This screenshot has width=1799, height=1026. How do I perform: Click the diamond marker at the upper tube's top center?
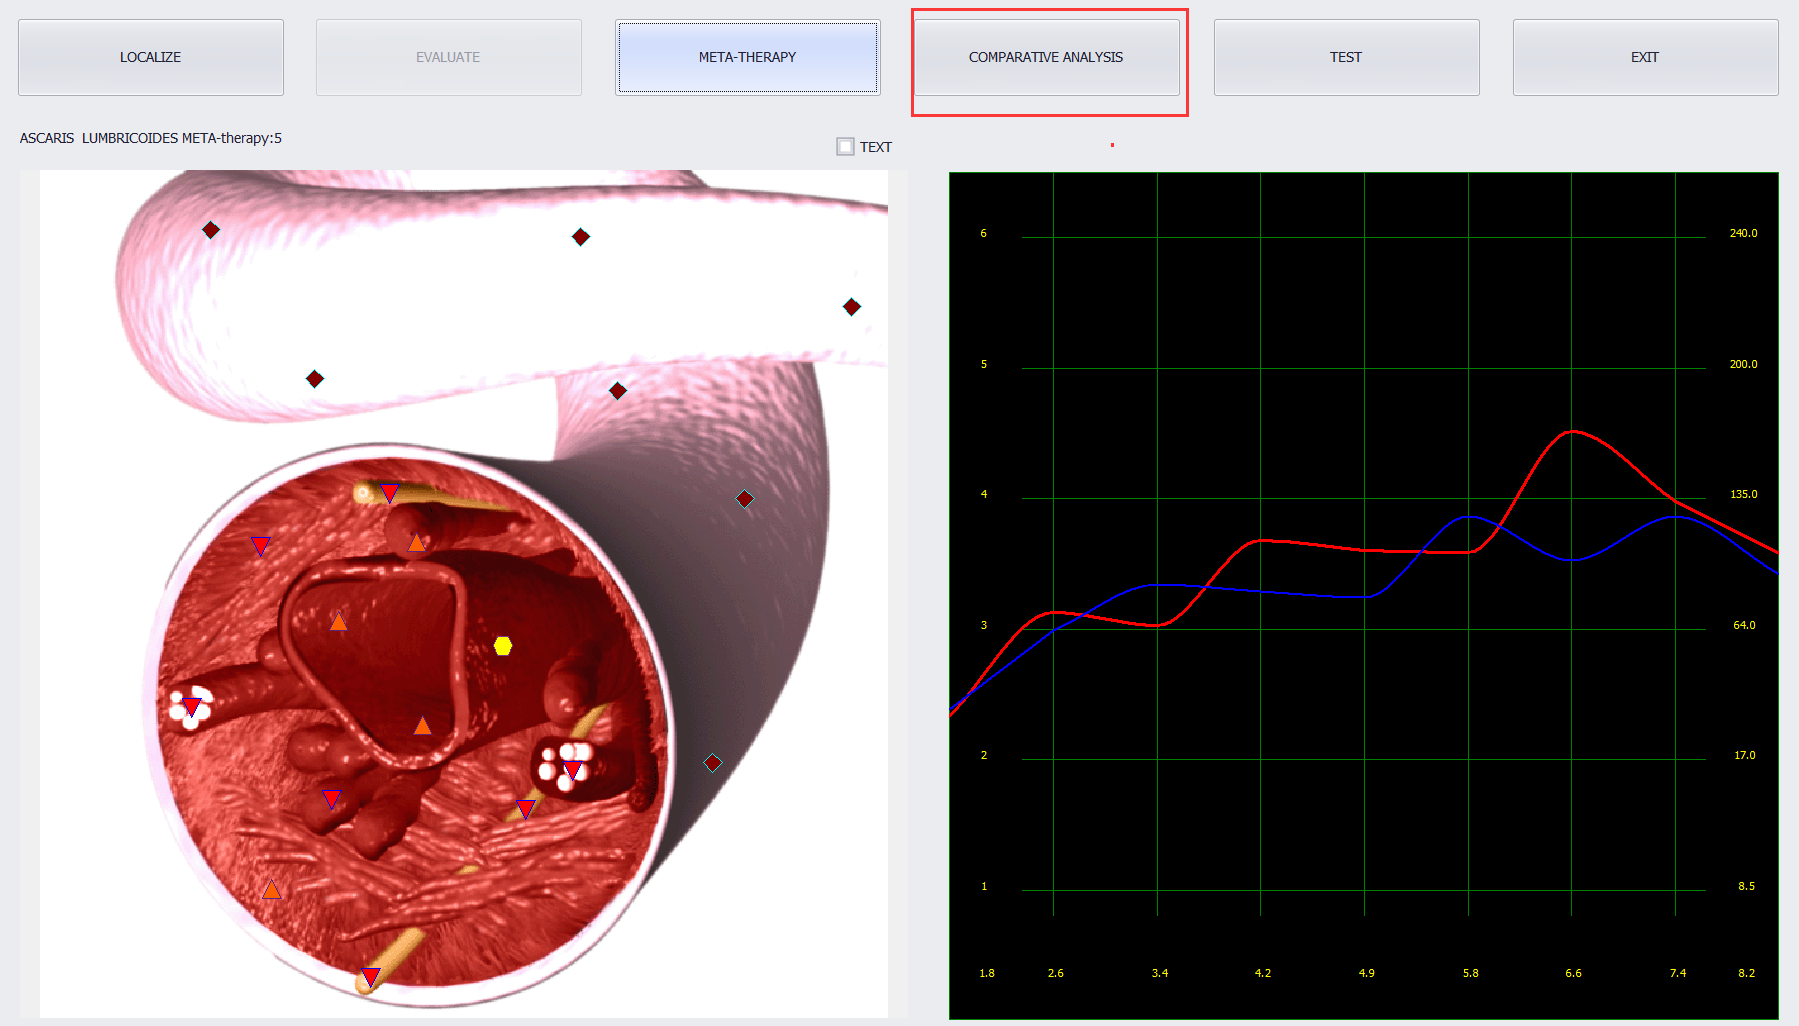[x=581, y=237]
